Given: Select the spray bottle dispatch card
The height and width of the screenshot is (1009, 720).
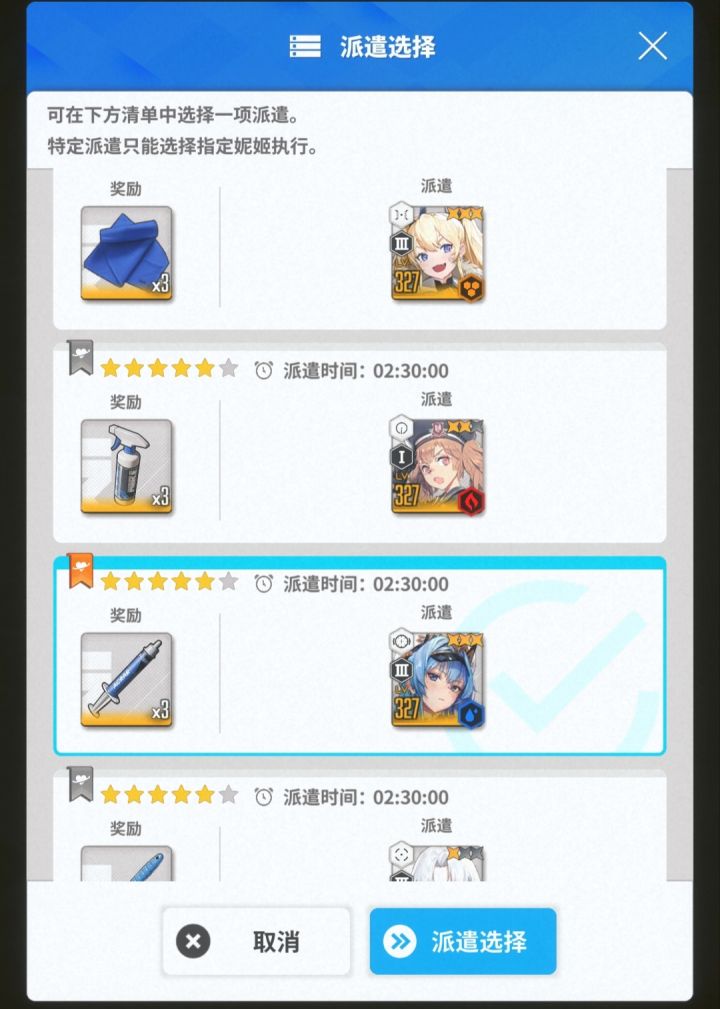Looking at the screenshot, I should pos(360,443).
